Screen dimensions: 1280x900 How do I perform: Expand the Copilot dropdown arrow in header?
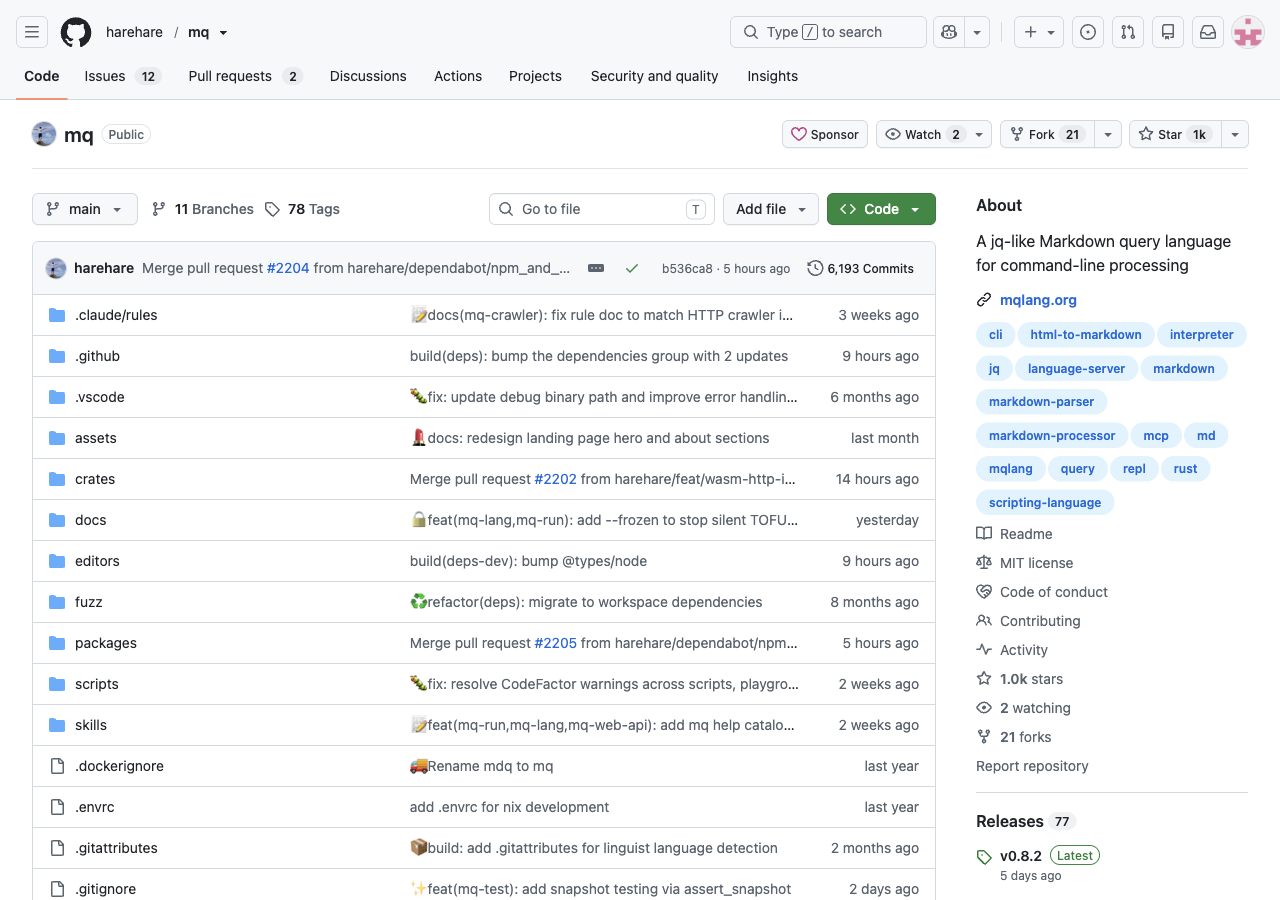click(977, 32)
